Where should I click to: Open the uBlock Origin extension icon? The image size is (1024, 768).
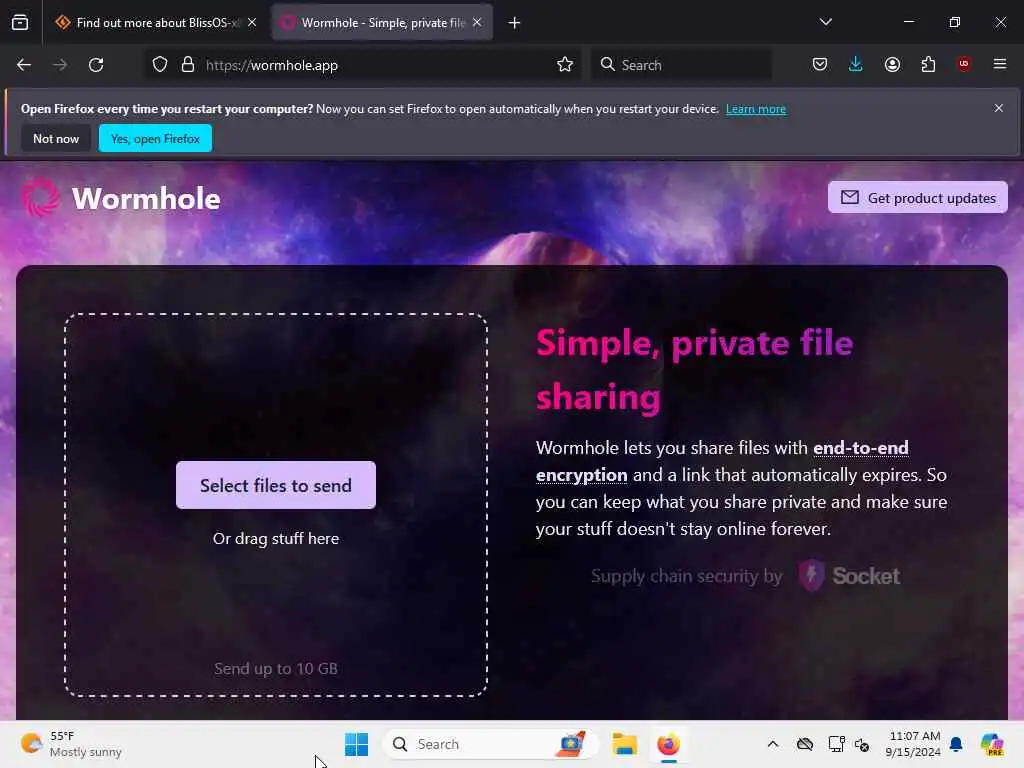coord(964,64)
